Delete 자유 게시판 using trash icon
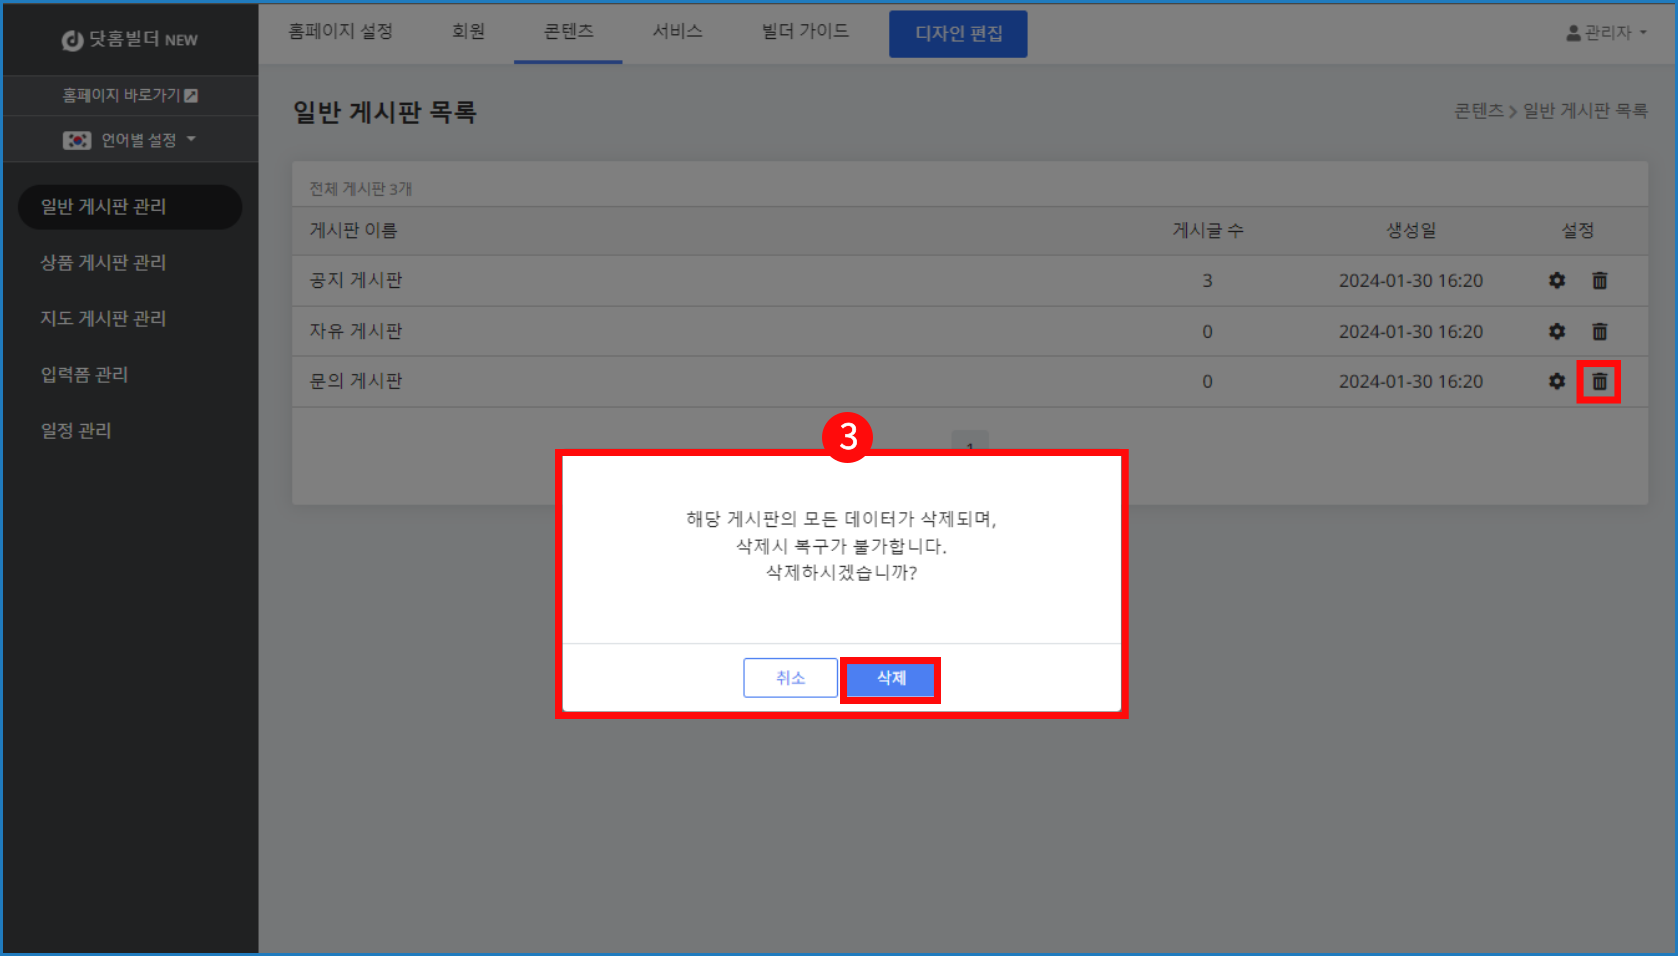Image resolution: width=1678 pixels, height=956 pixels. 1599,331
